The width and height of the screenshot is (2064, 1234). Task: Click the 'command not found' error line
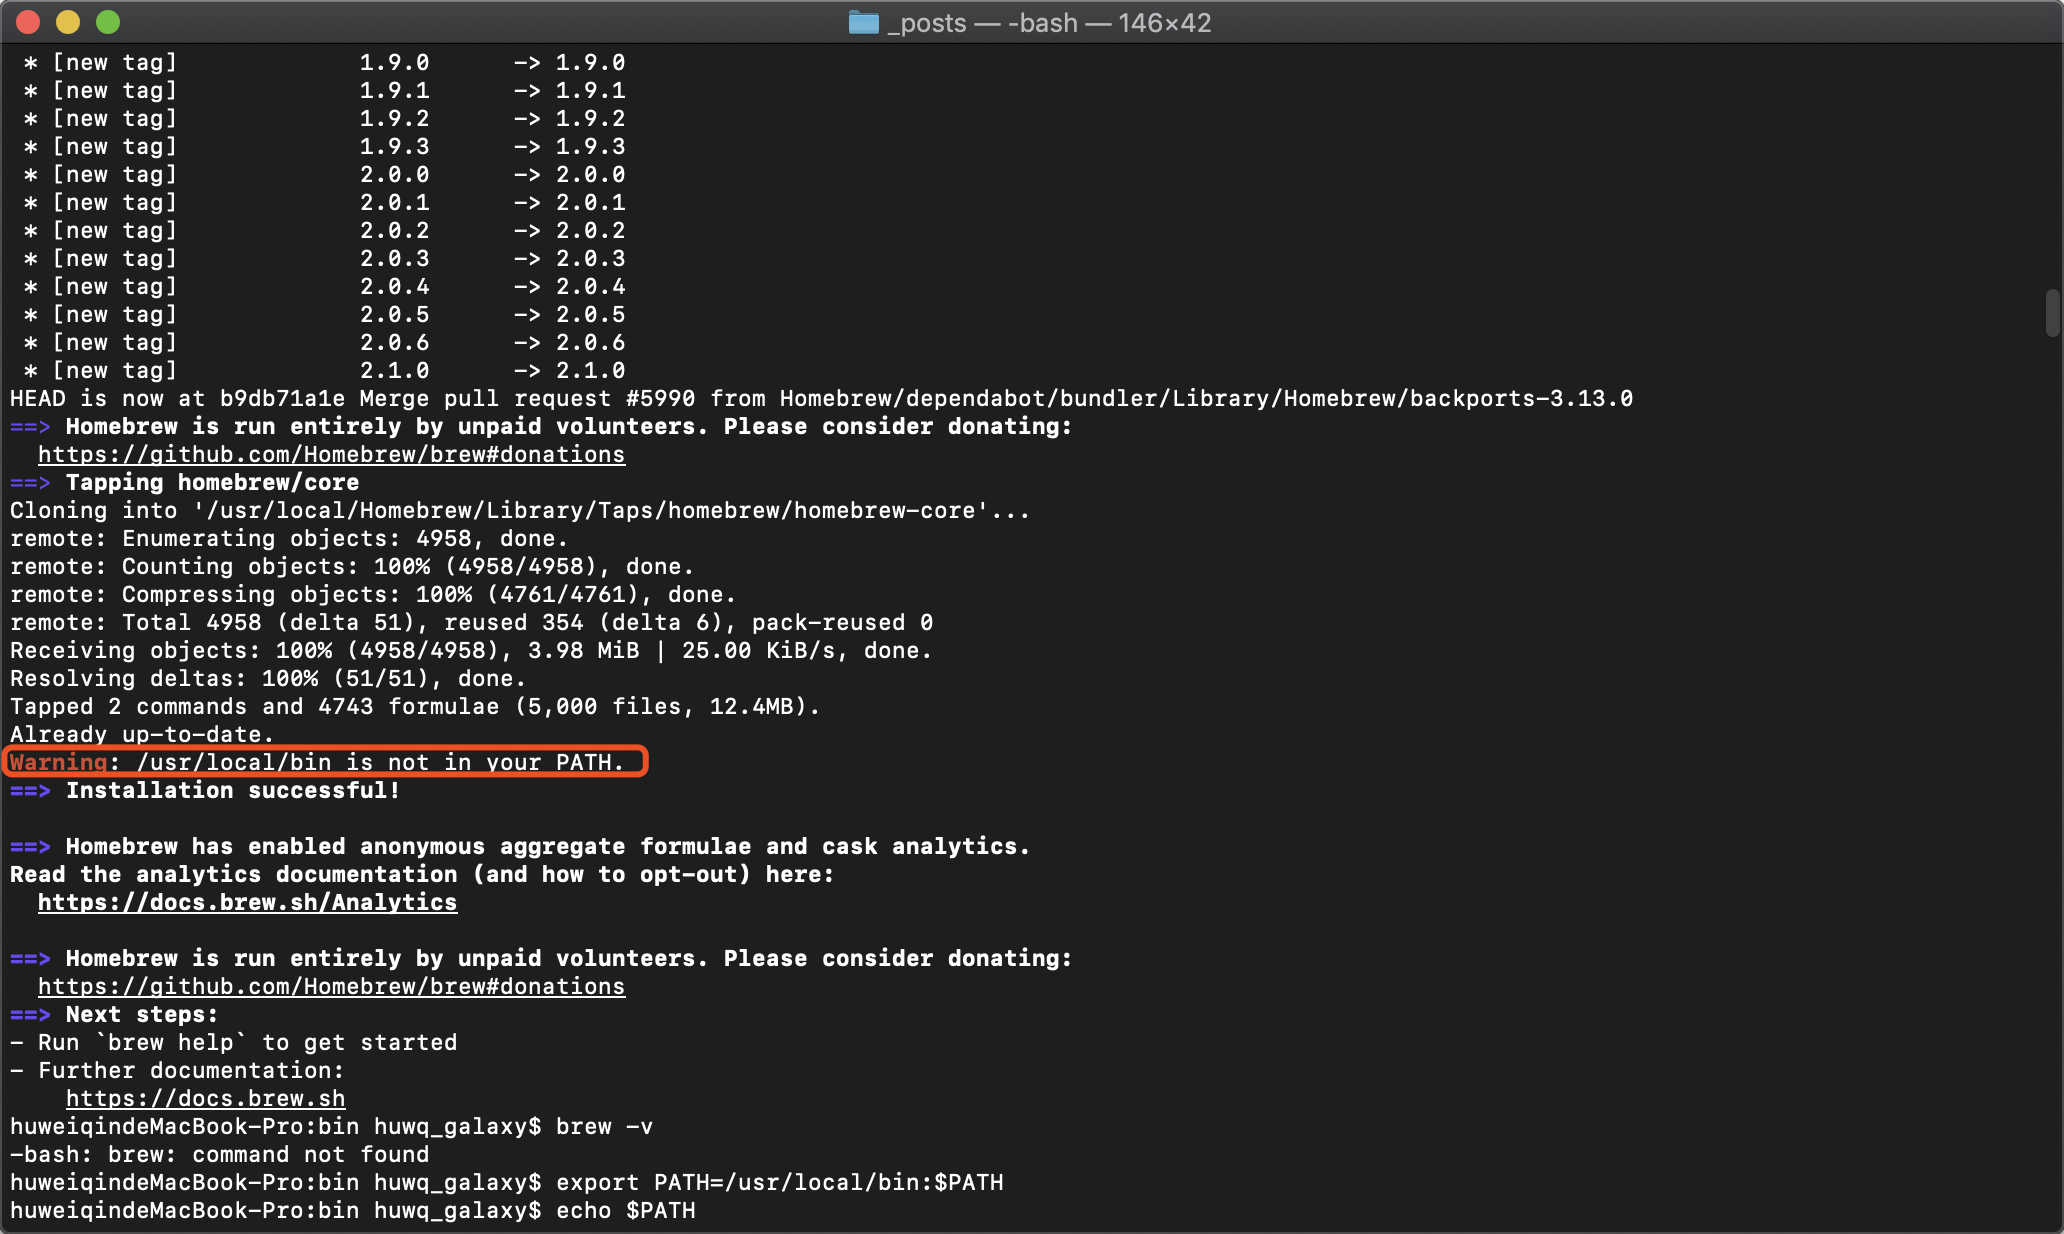point(219,1155)
